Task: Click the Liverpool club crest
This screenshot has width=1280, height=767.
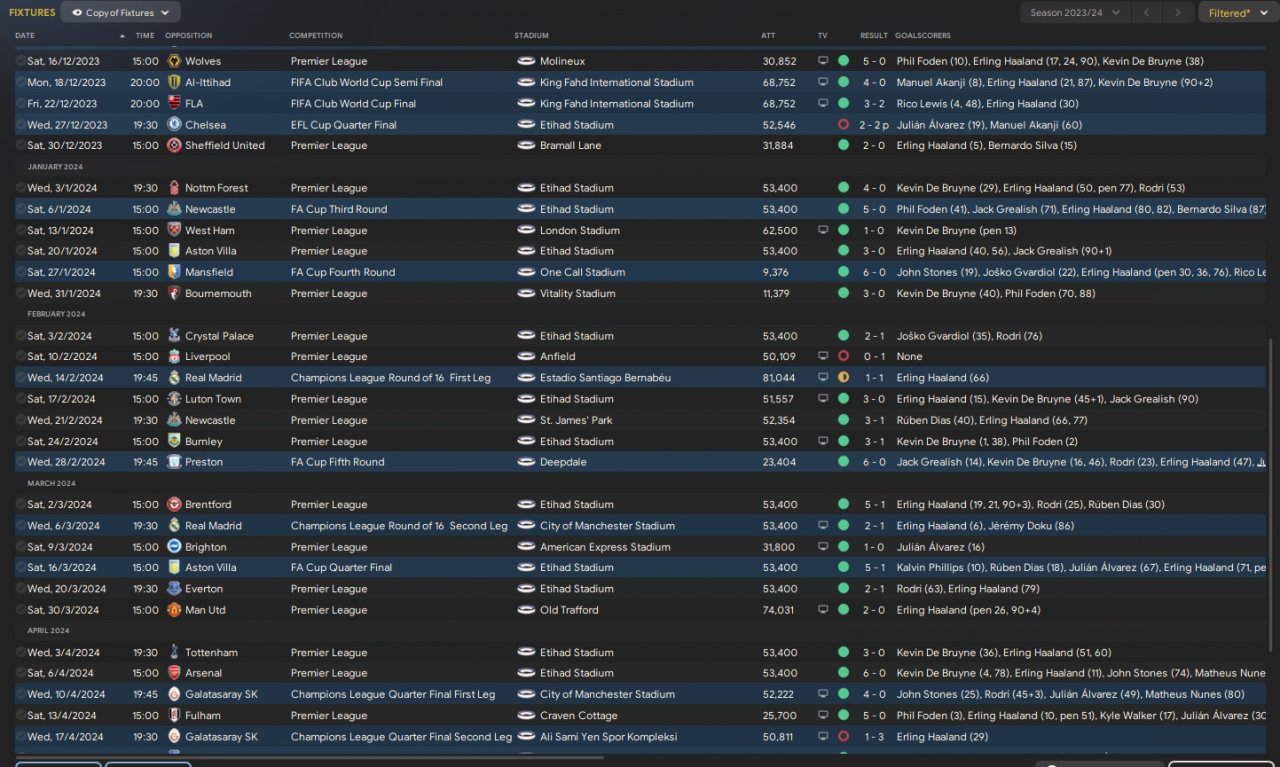Action: pos(175,357)
